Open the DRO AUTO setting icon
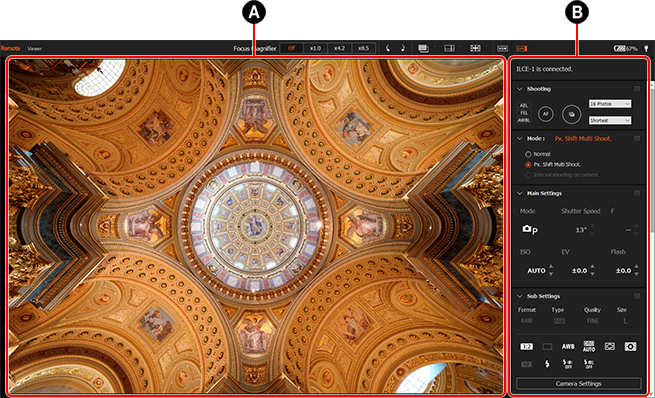The image size is (655, 398). [589, 346]
